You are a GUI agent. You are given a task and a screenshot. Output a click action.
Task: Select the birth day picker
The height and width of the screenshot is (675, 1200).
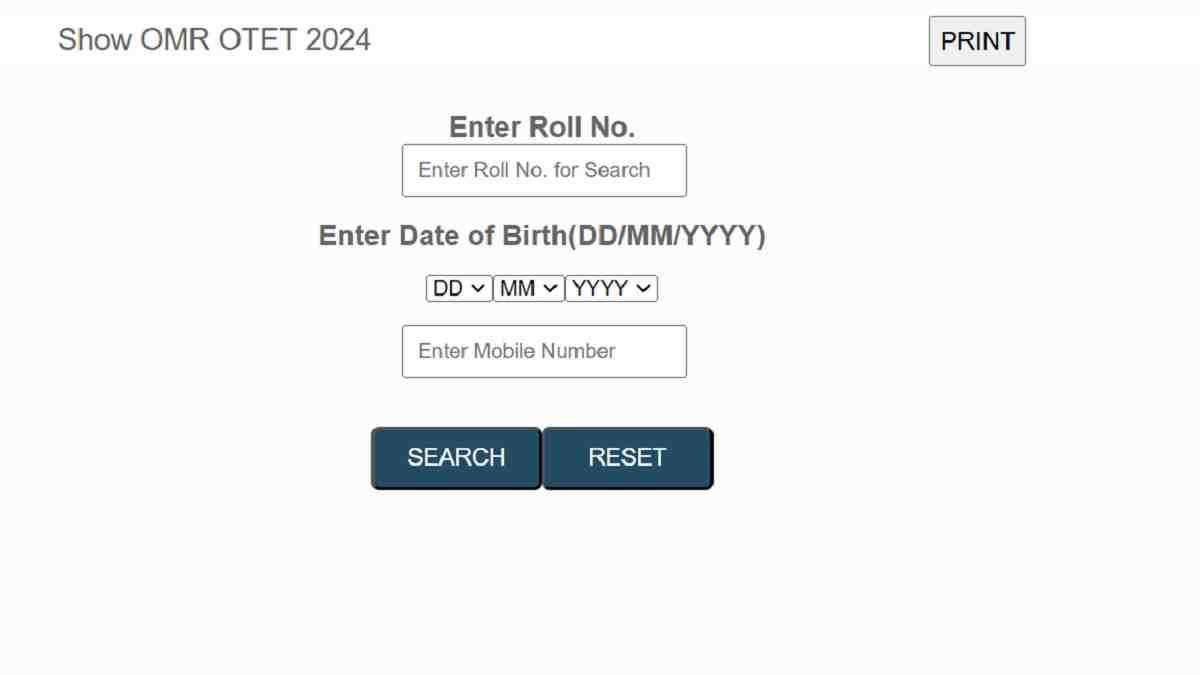459,289
